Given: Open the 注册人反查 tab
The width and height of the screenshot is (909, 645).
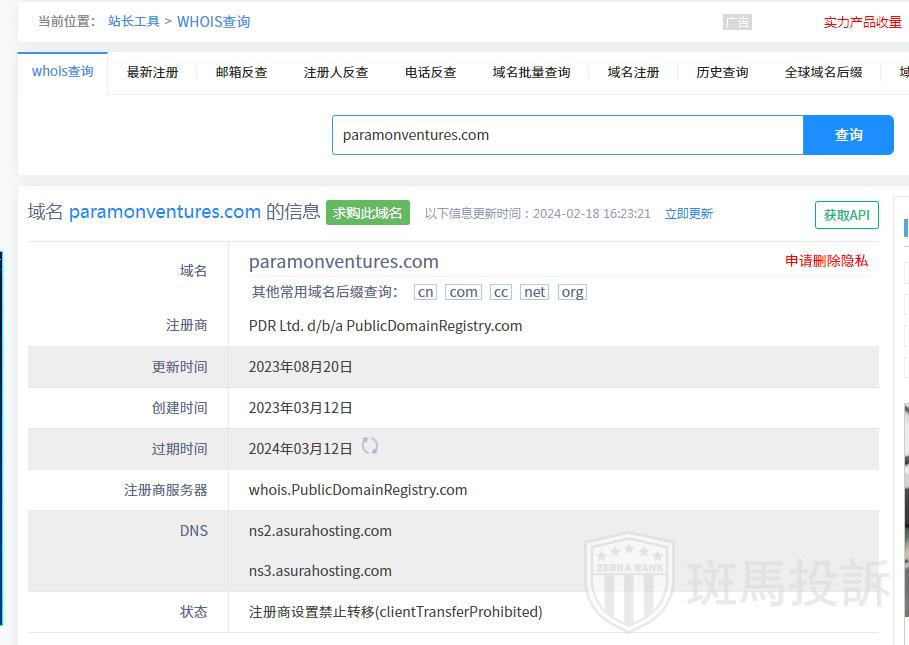Looking at the screenshot, I should pyautogui.click(x=336, y=72).
